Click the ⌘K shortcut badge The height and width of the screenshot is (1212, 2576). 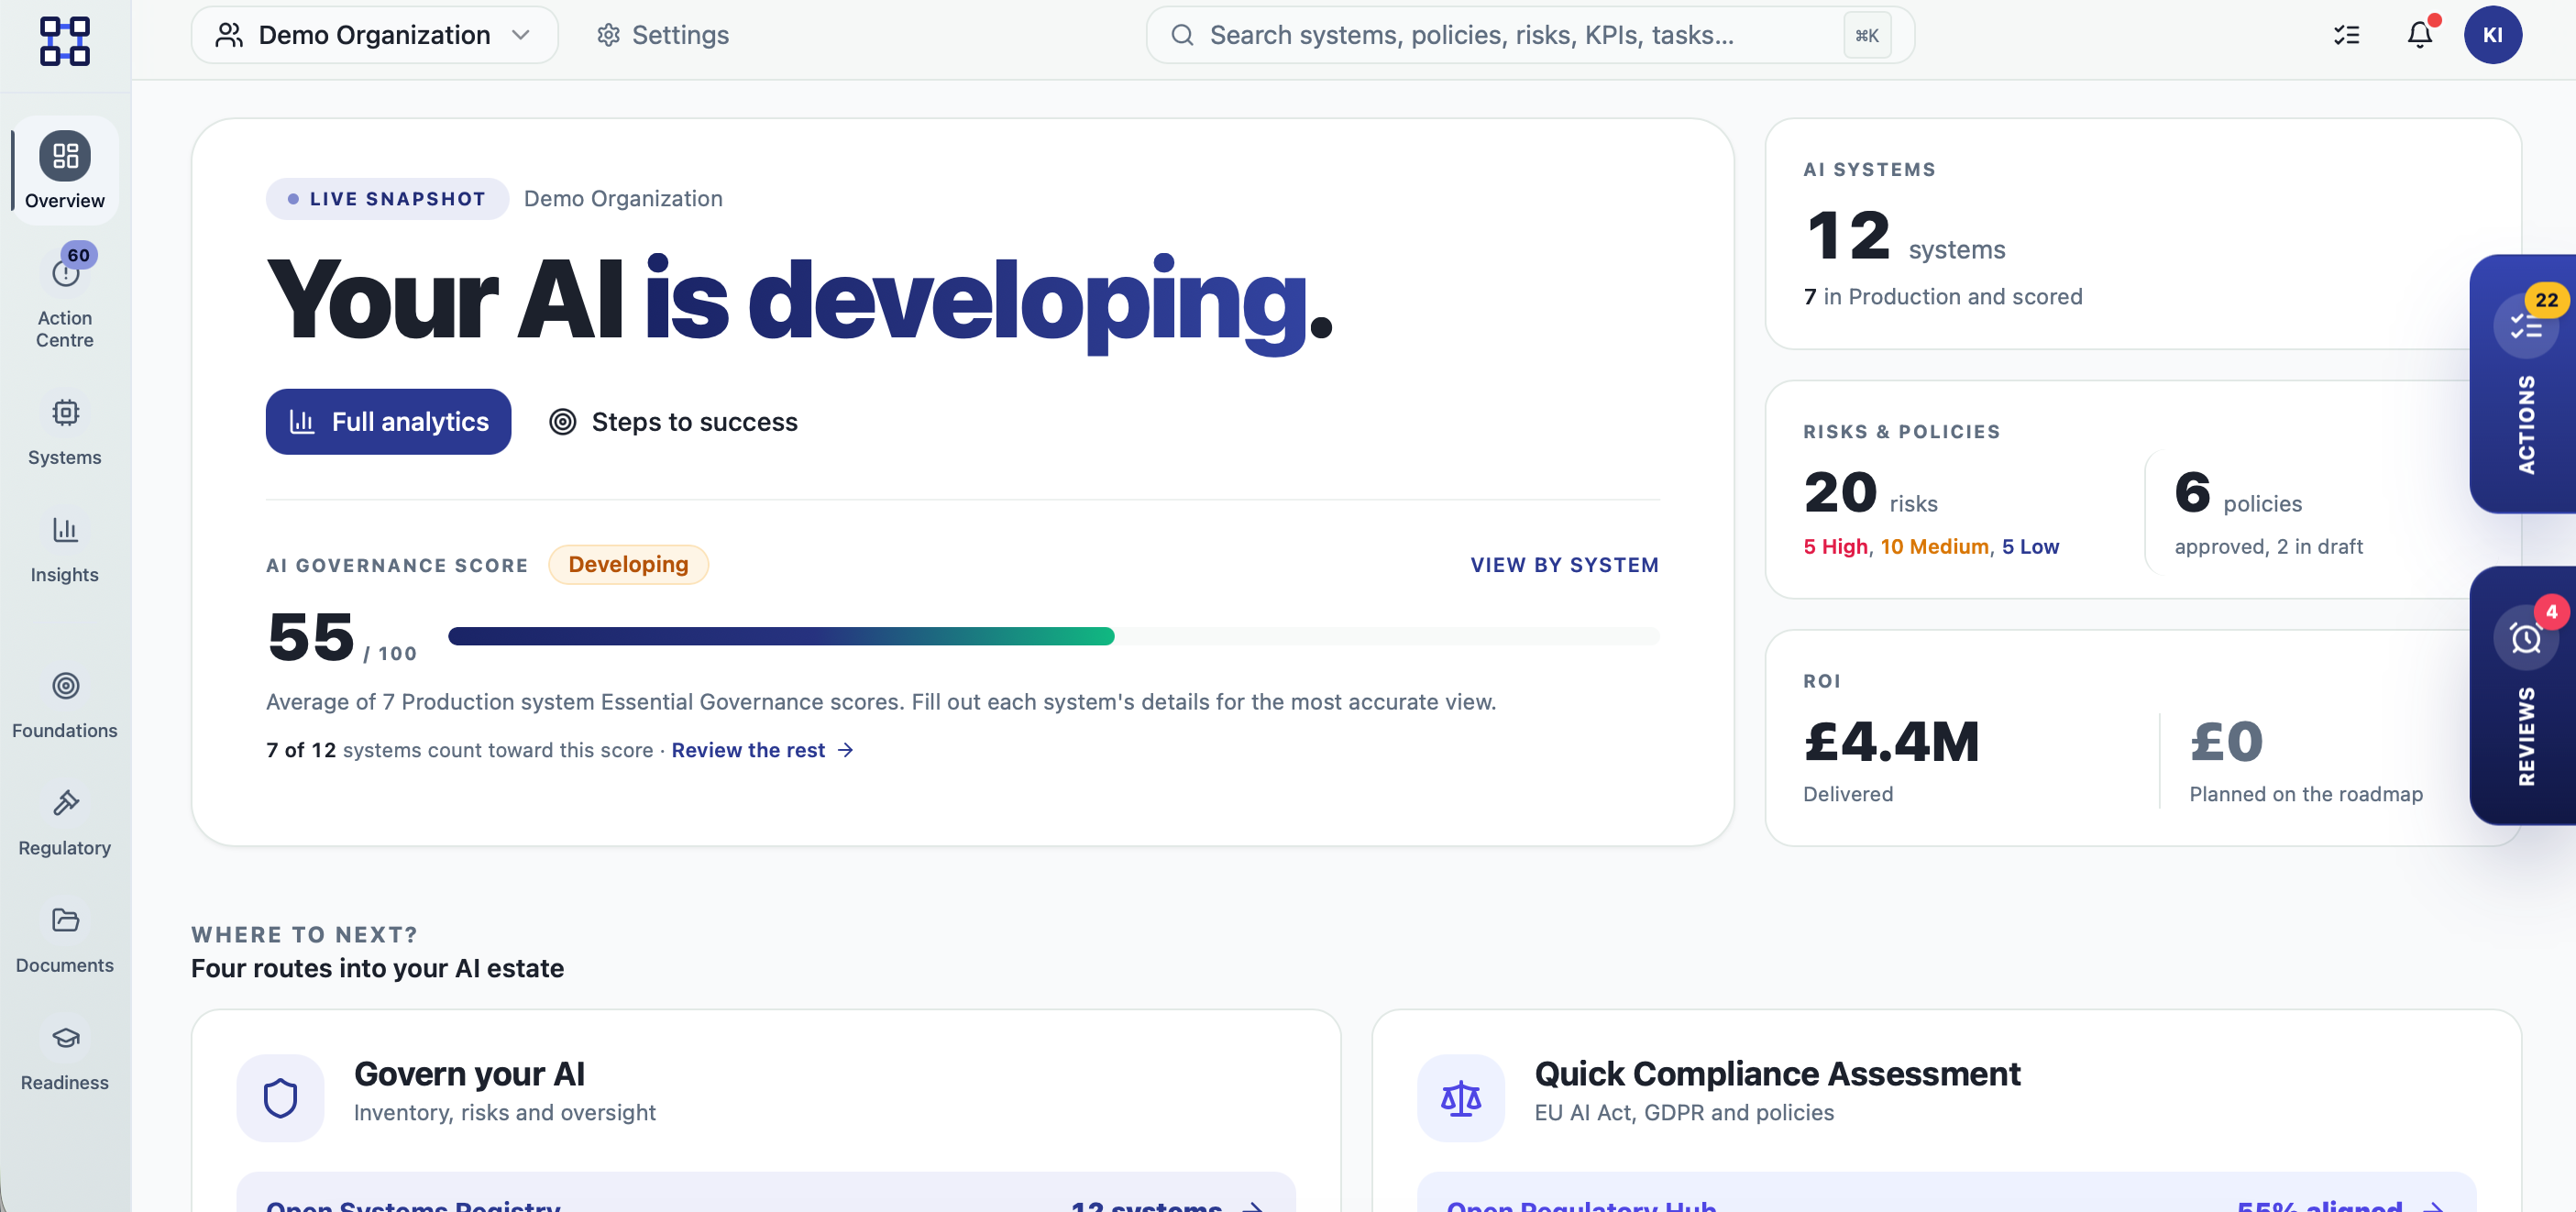[1866, 35]
